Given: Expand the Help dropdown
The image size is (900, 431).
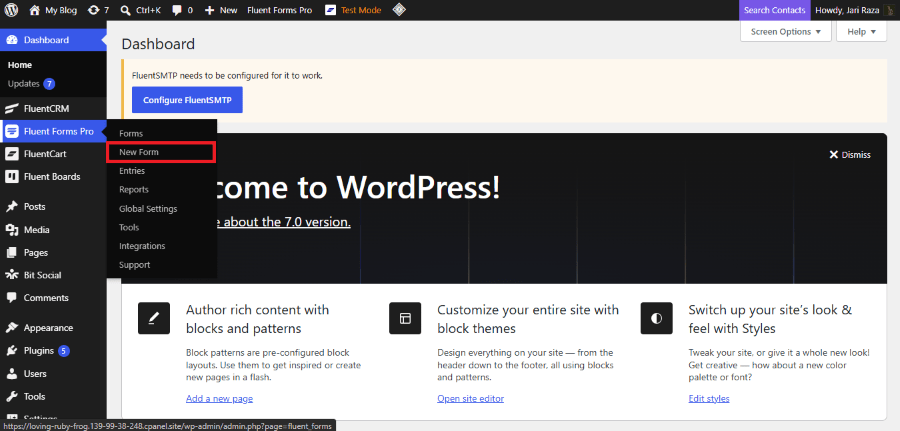Looking at the screenshot, I should point(862,32).
